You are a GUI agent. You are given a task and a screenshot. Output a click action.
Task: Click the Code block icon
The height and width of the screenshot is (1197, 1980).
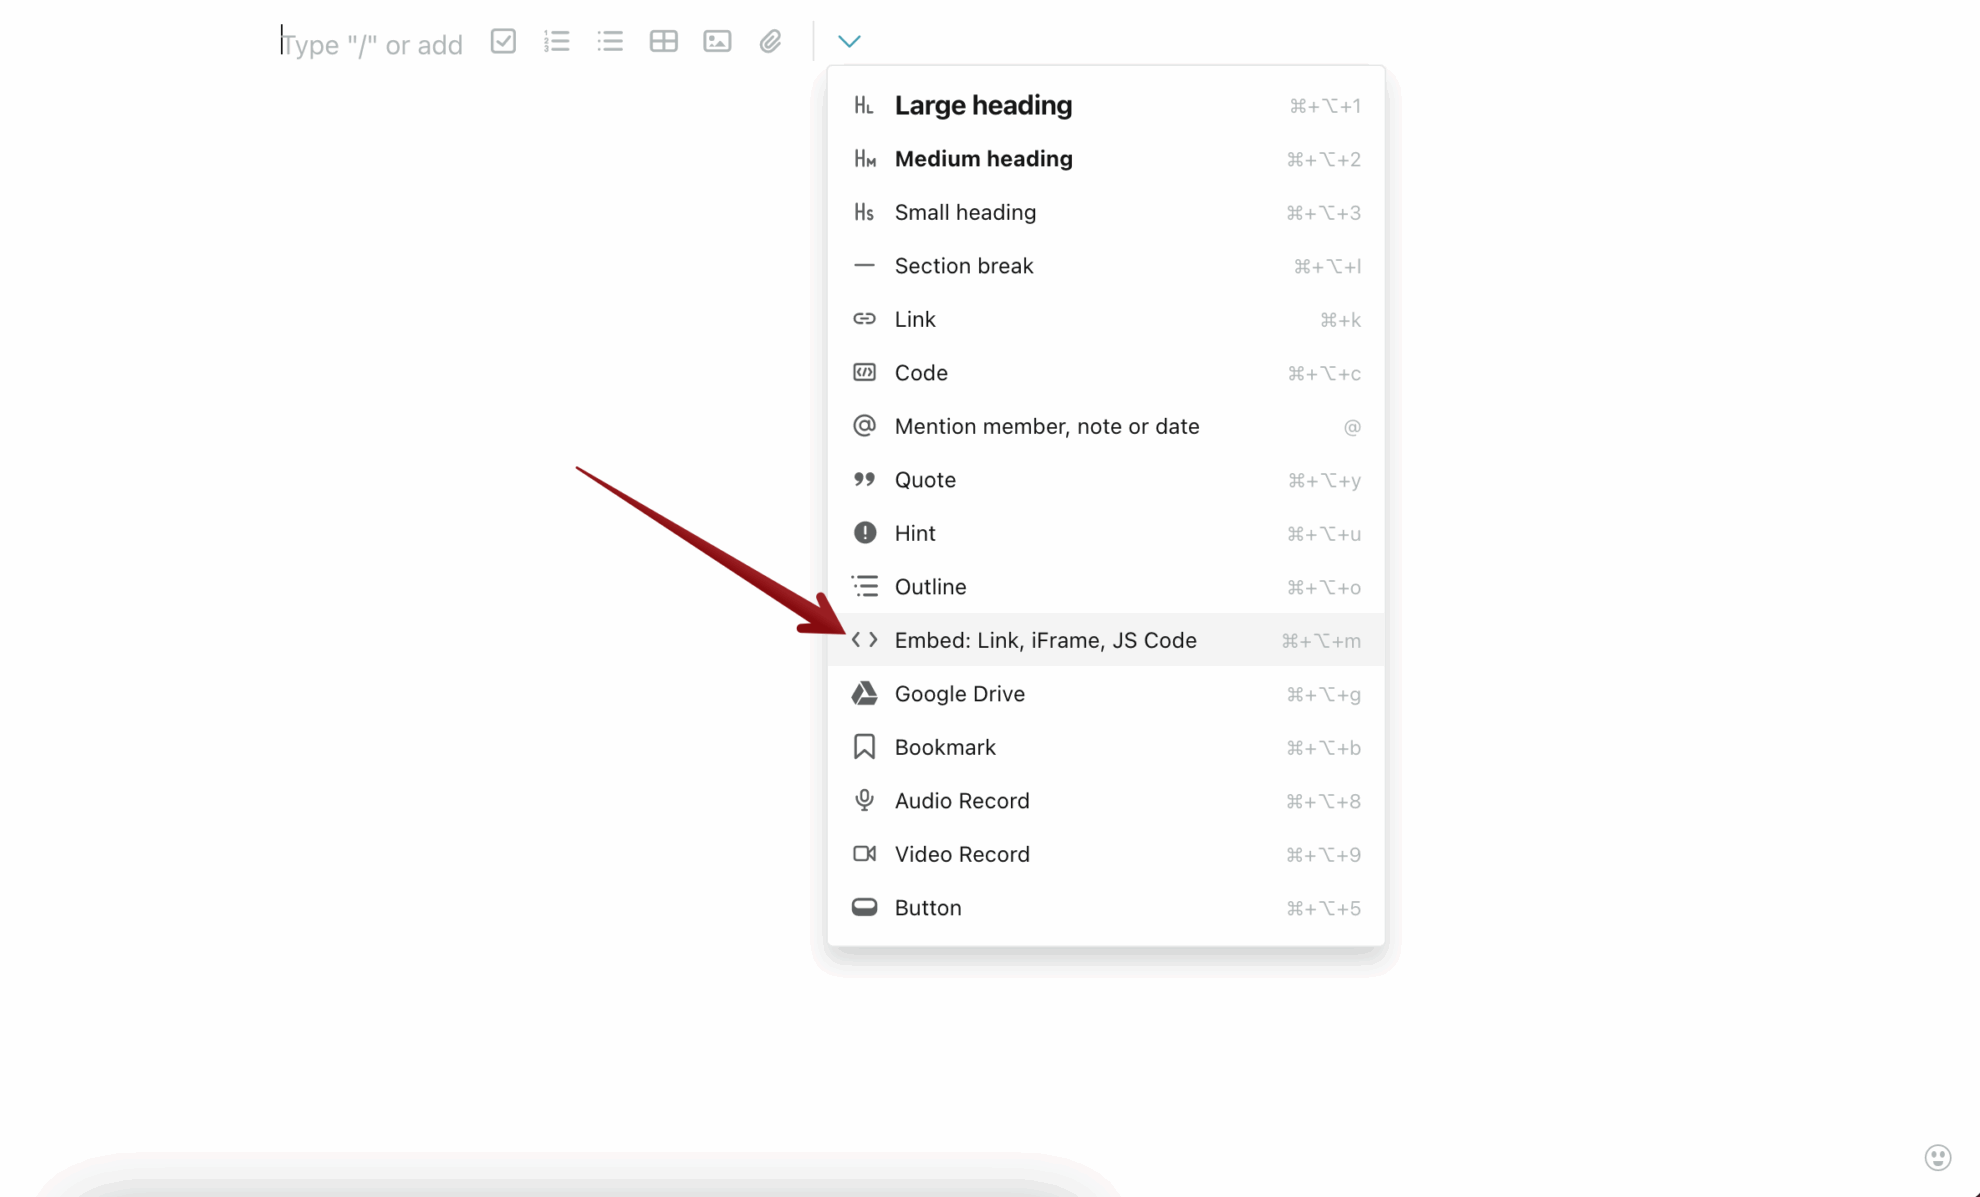click(864, 373)
